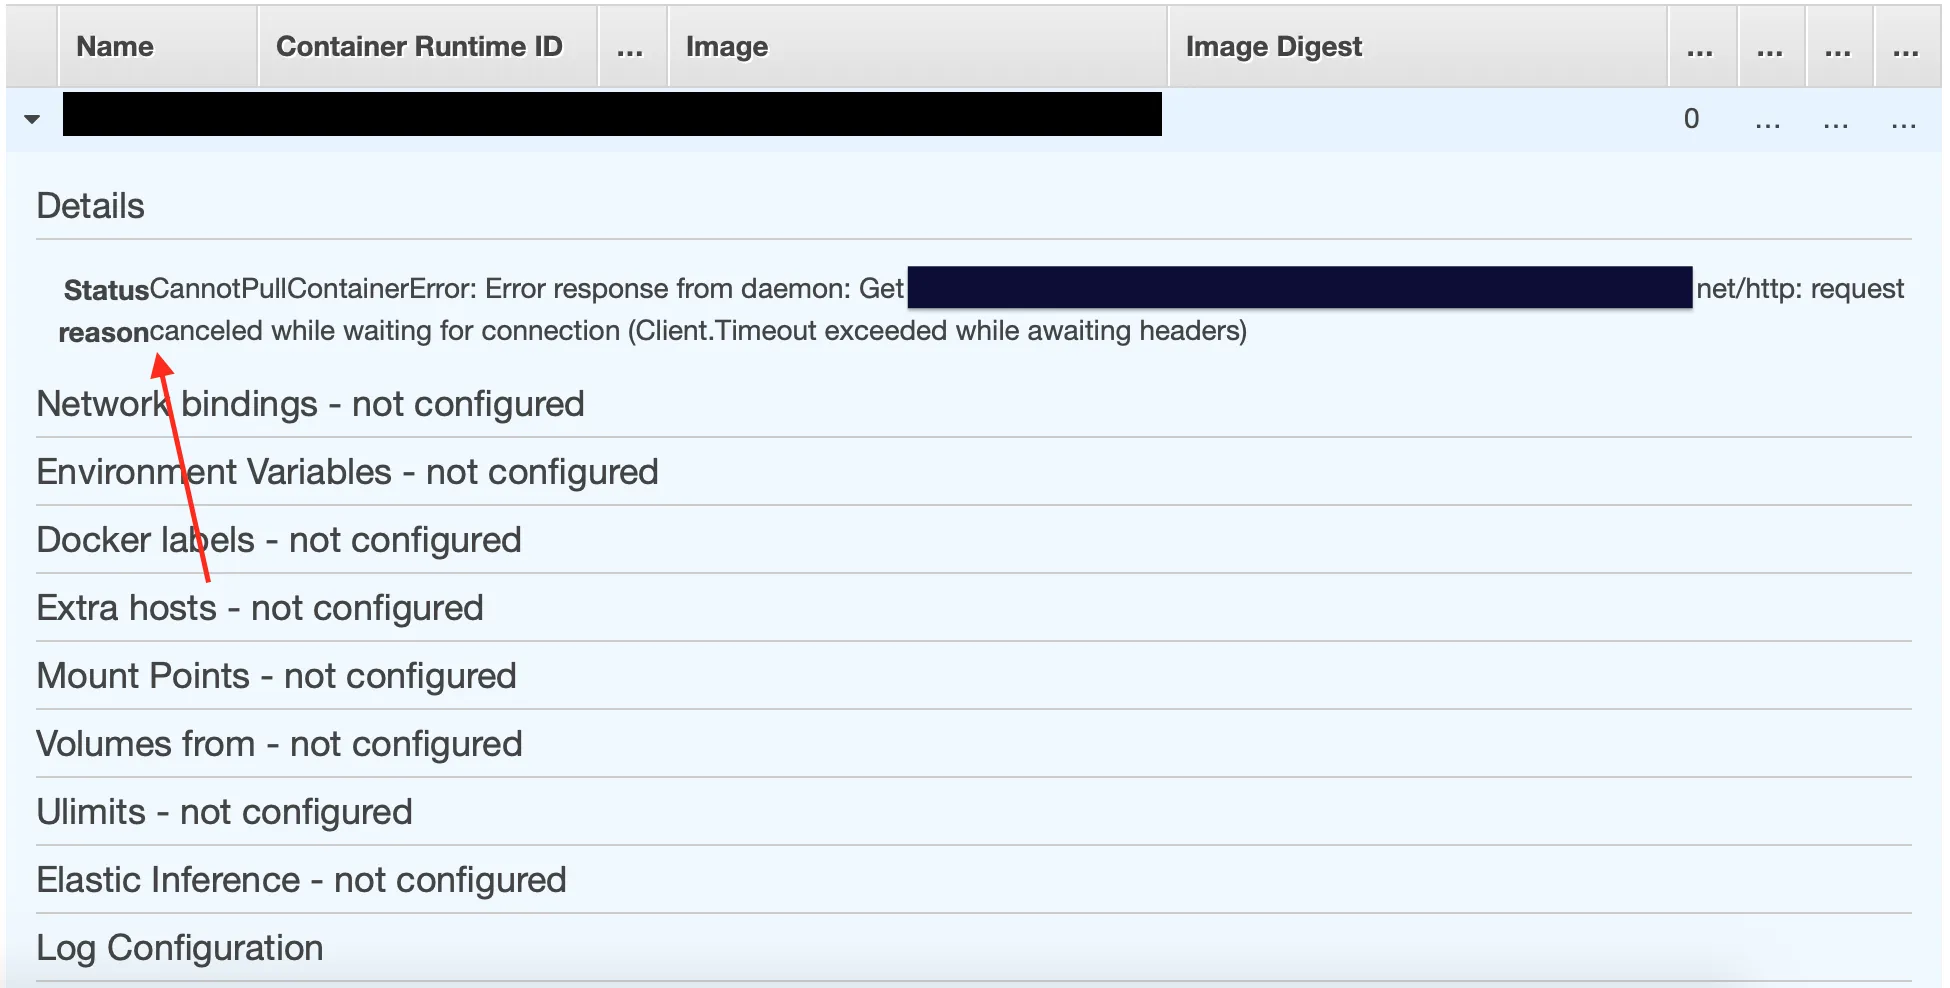
Task: Open the Elastic Inference section
Action: (x=301, y=880)
